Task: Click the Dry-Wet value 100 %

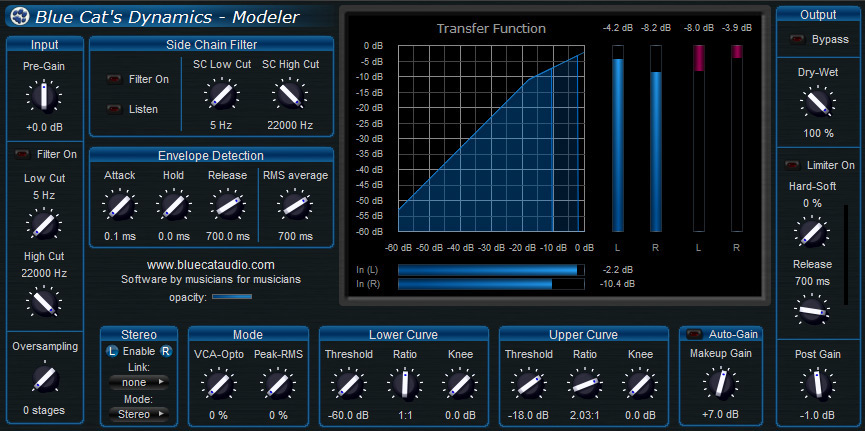Action: (x=818, y=134)
